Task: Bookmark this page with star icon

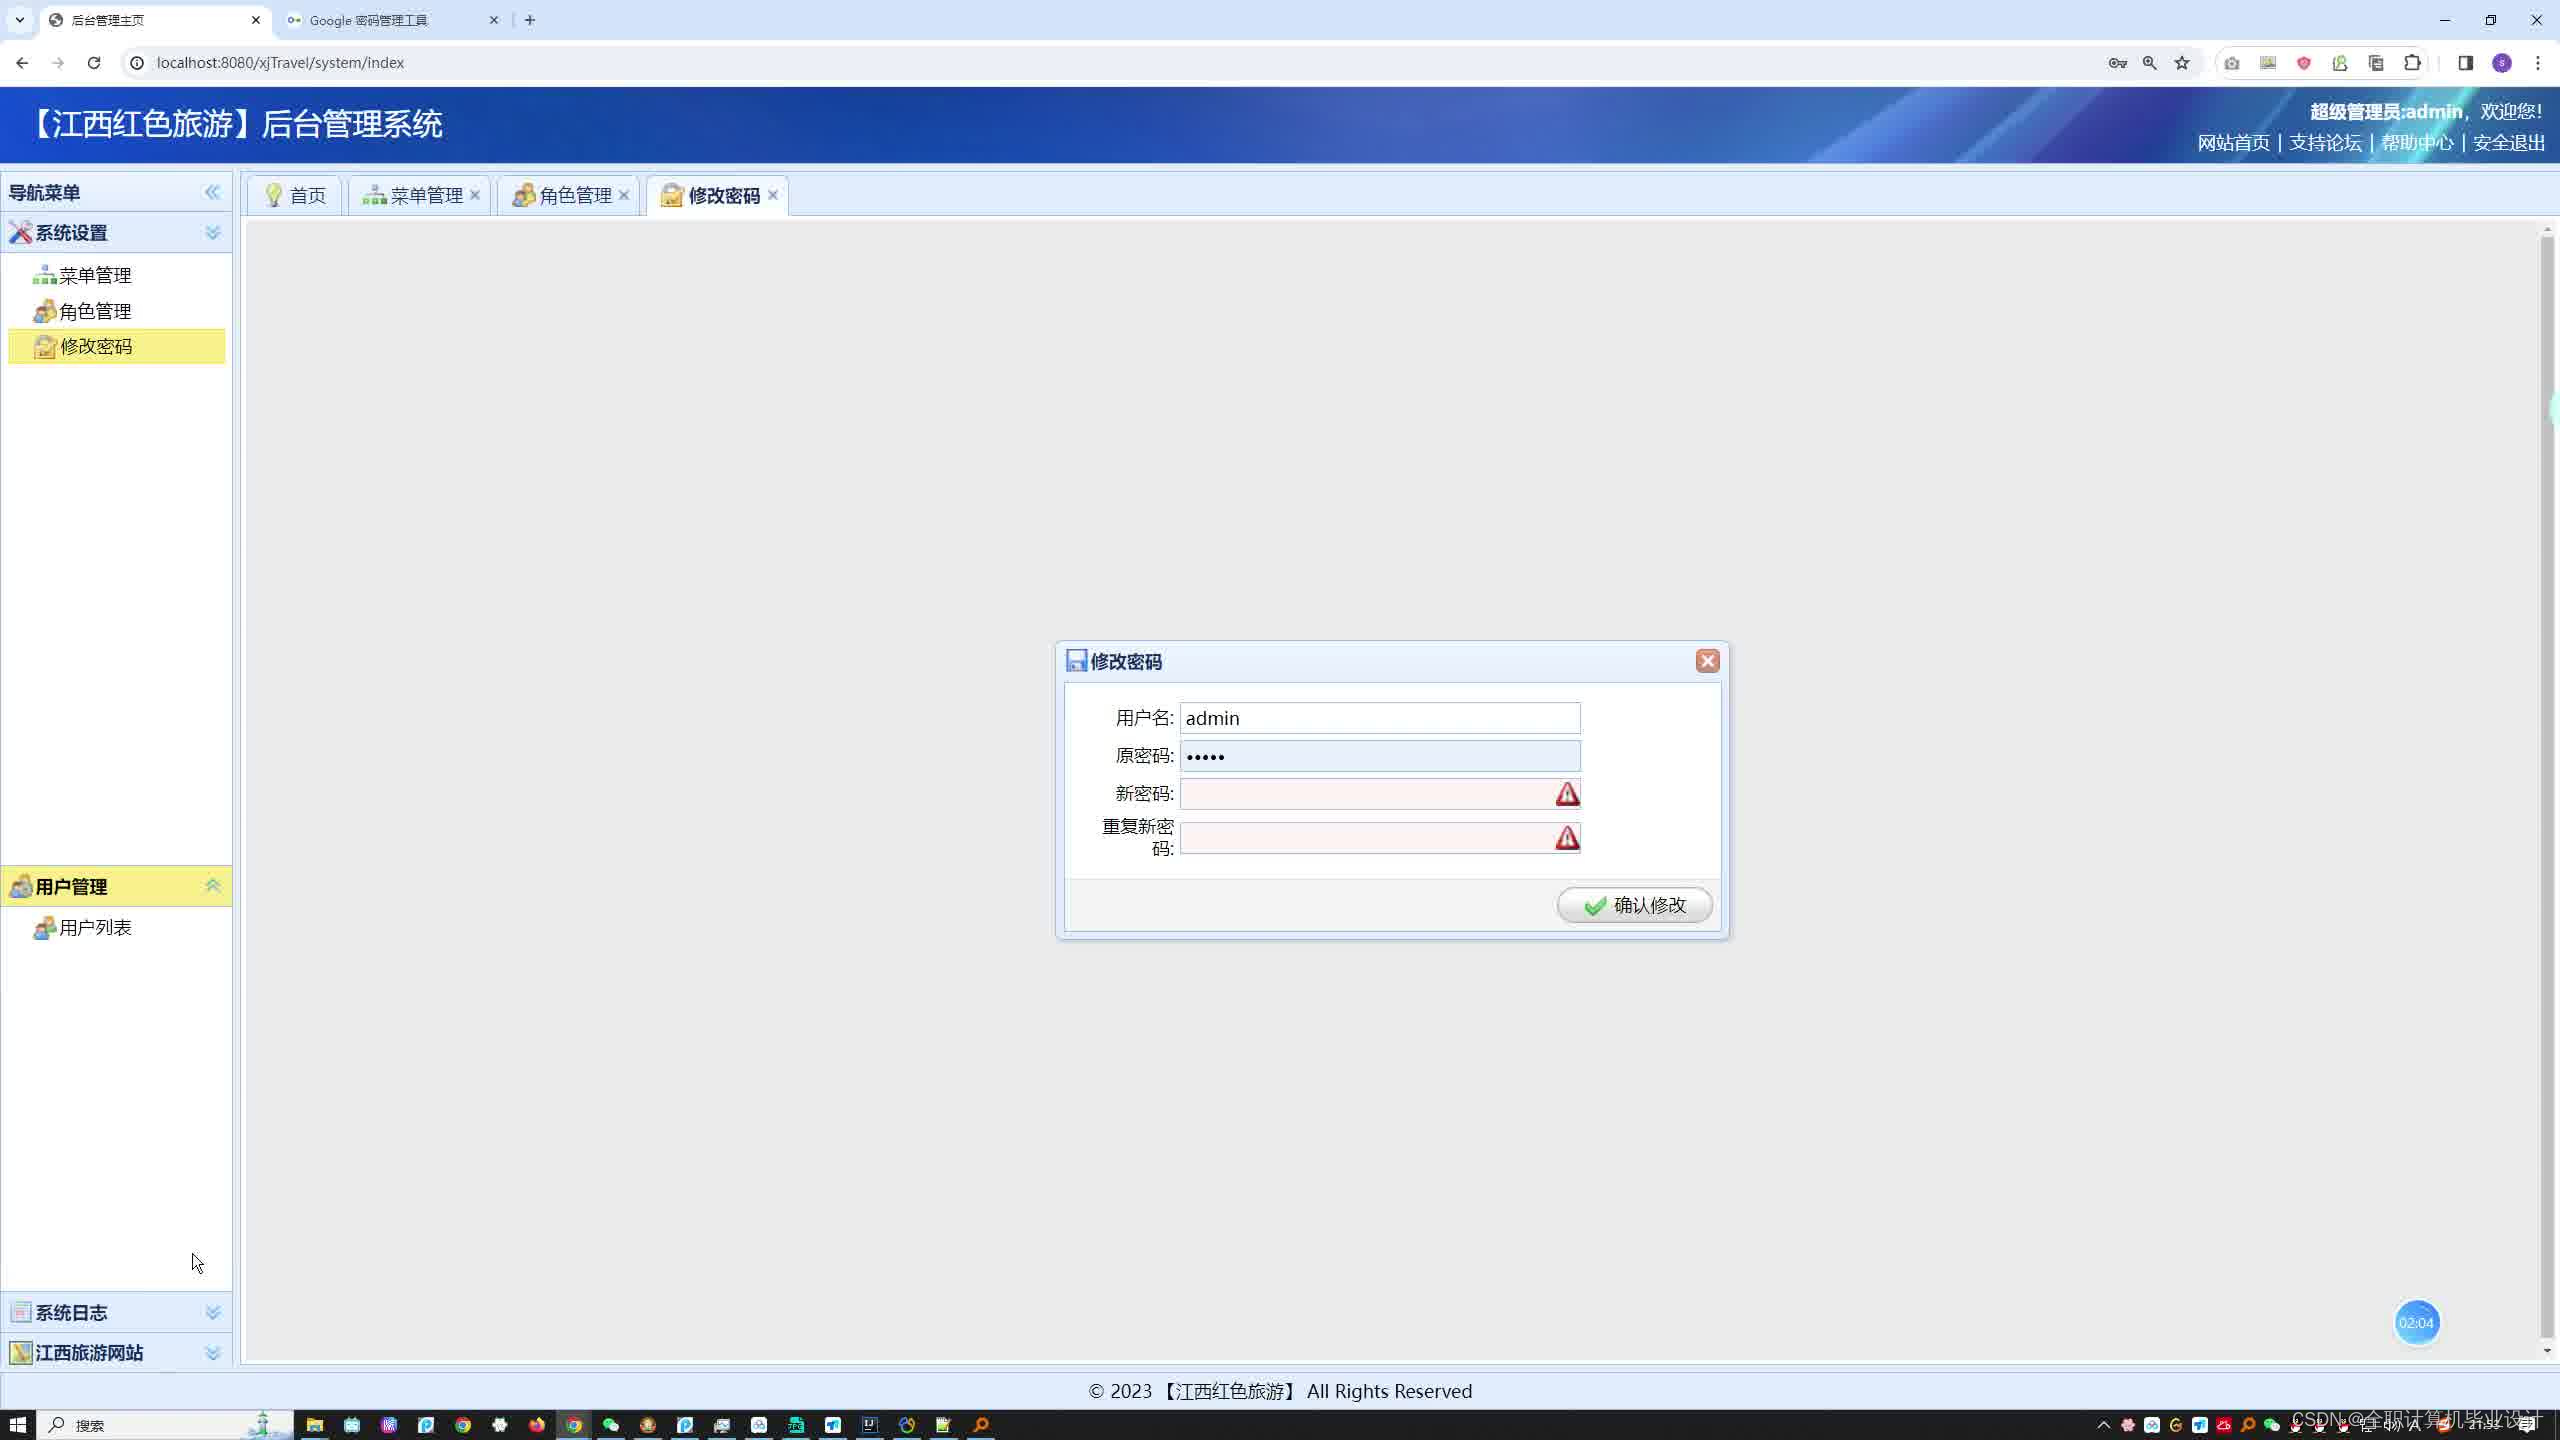Action: (2182, 63)
